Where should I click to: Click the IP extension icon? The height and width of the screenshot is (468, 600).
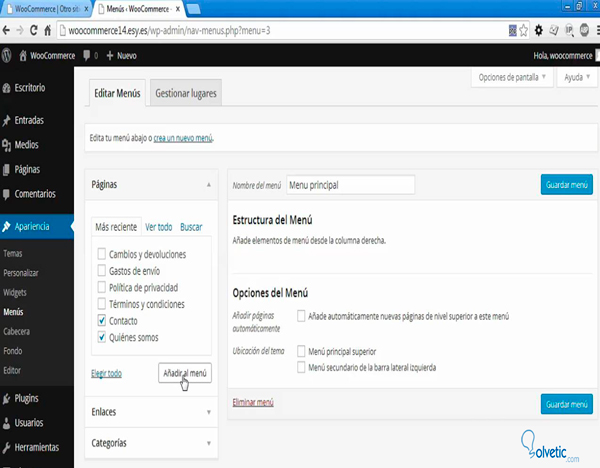(x=569, y=30)
